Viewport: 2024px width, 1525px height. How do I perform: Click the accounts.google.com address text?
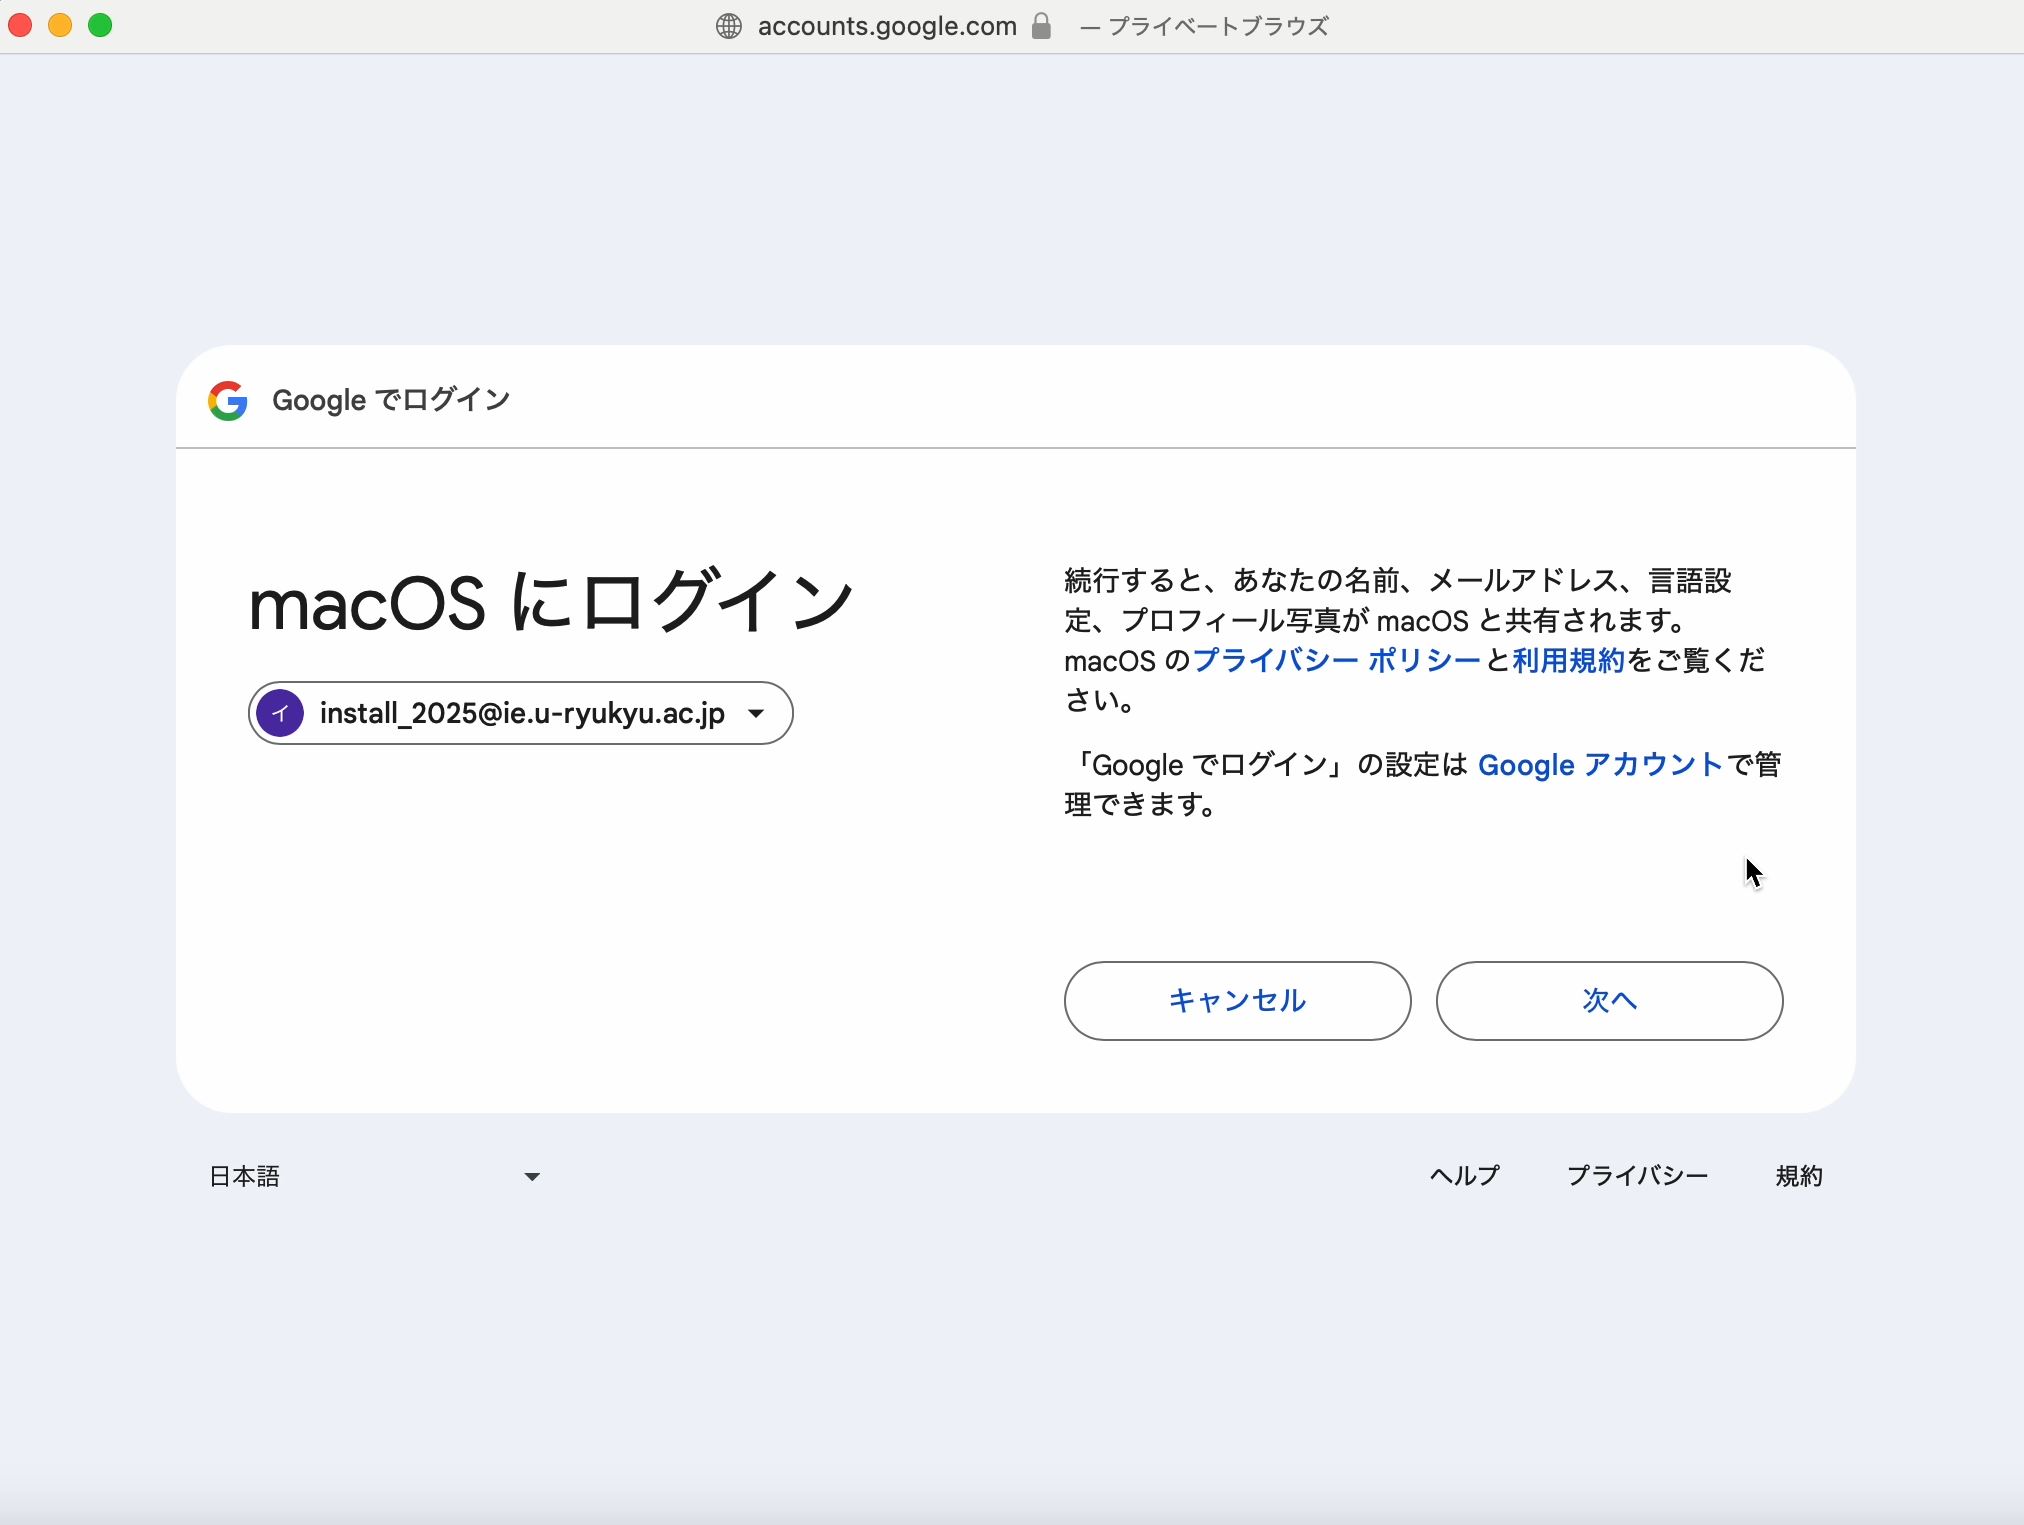click(x=887, y=26)
